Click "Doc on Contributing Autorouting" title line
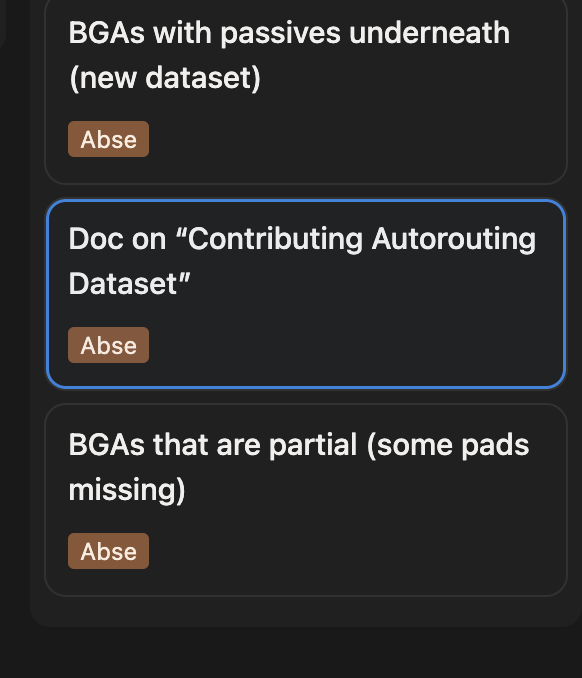The image size is (582, 678). pyautogui.click(x=302, y=239)
